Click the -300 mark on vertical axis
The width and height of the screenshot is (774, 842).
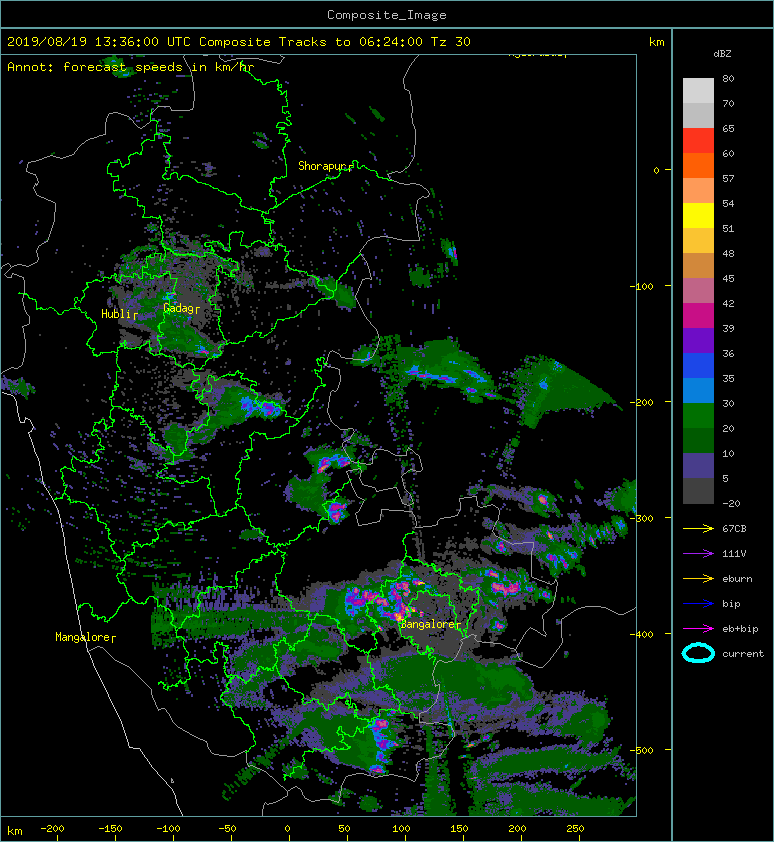click(642, 518)
